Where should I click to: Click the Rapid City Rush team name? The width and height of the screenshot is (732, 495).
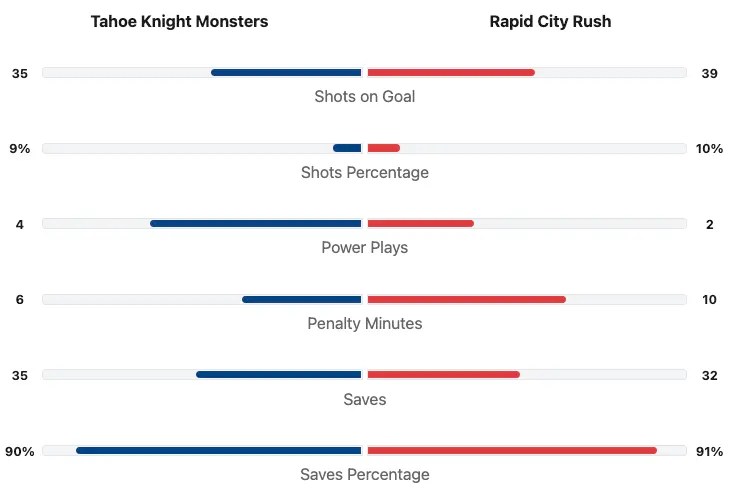pyautogui.click(x=550, y=21)
